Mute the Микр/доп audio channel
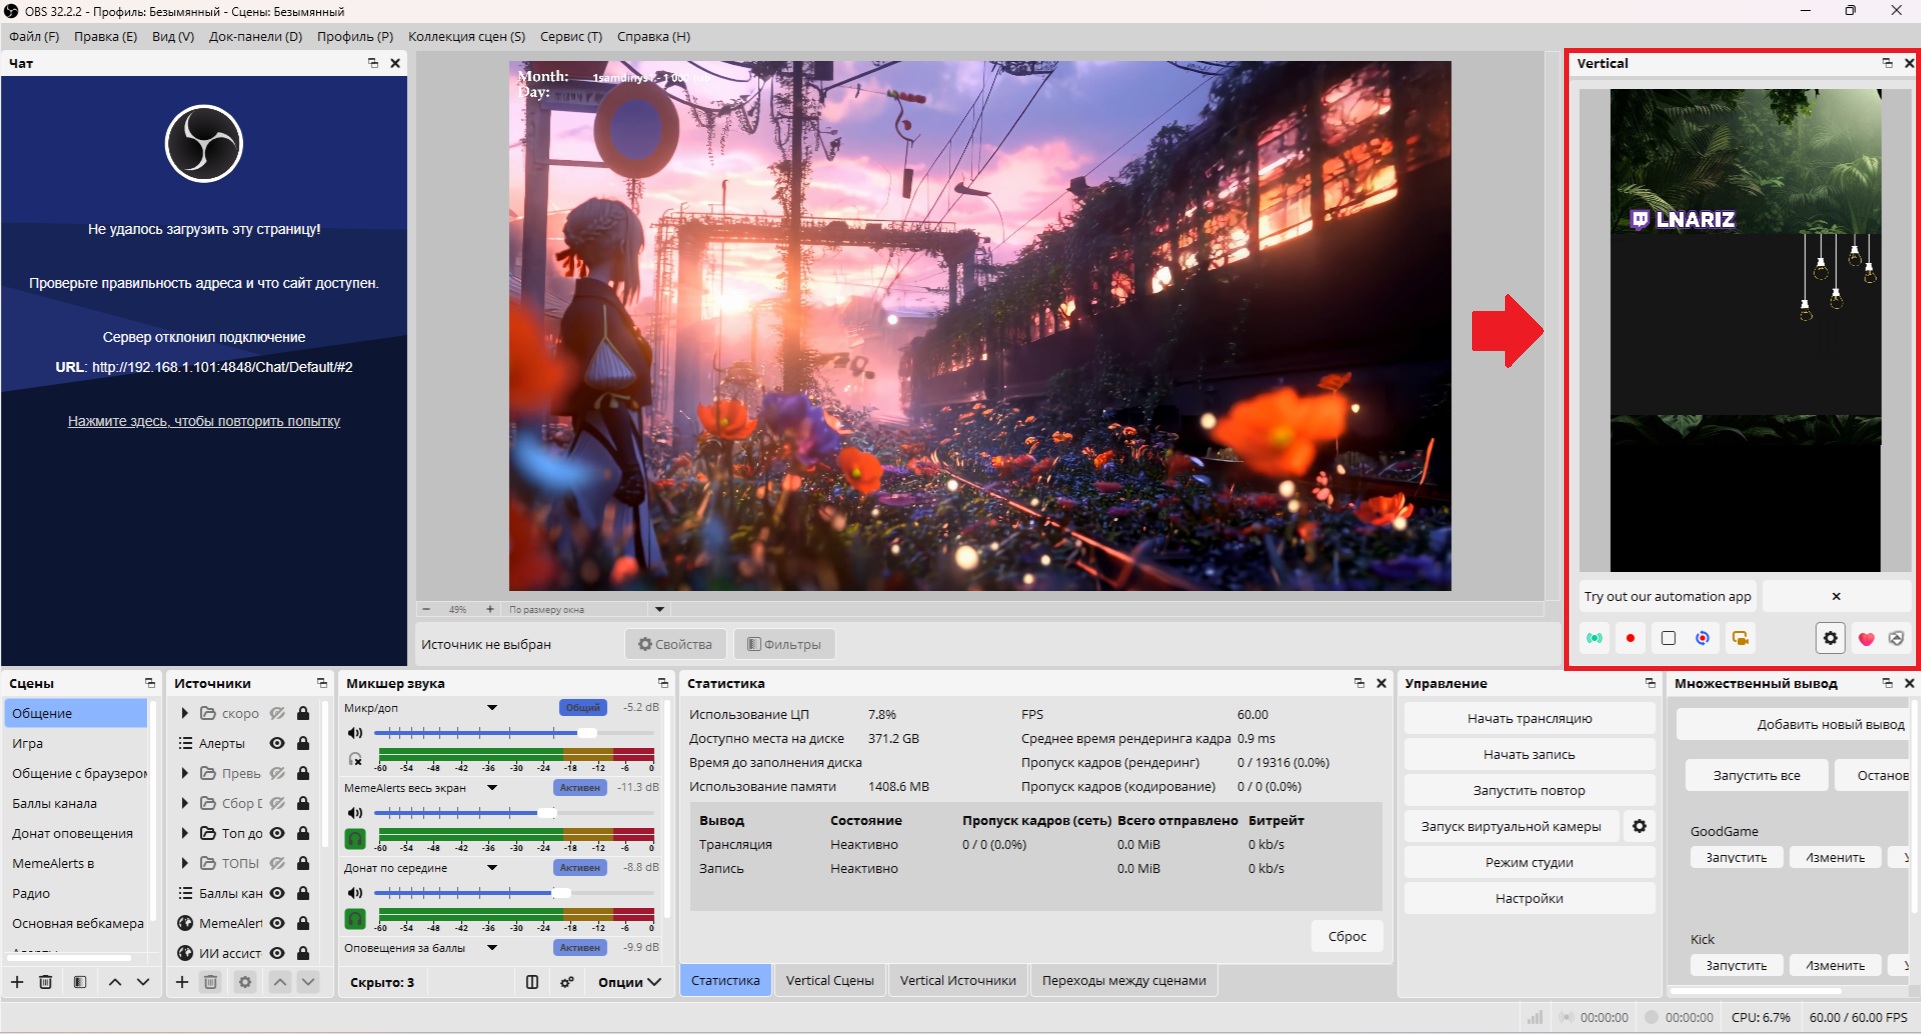The width and height of the screenshot is (1921, 1034). (355, 733)
